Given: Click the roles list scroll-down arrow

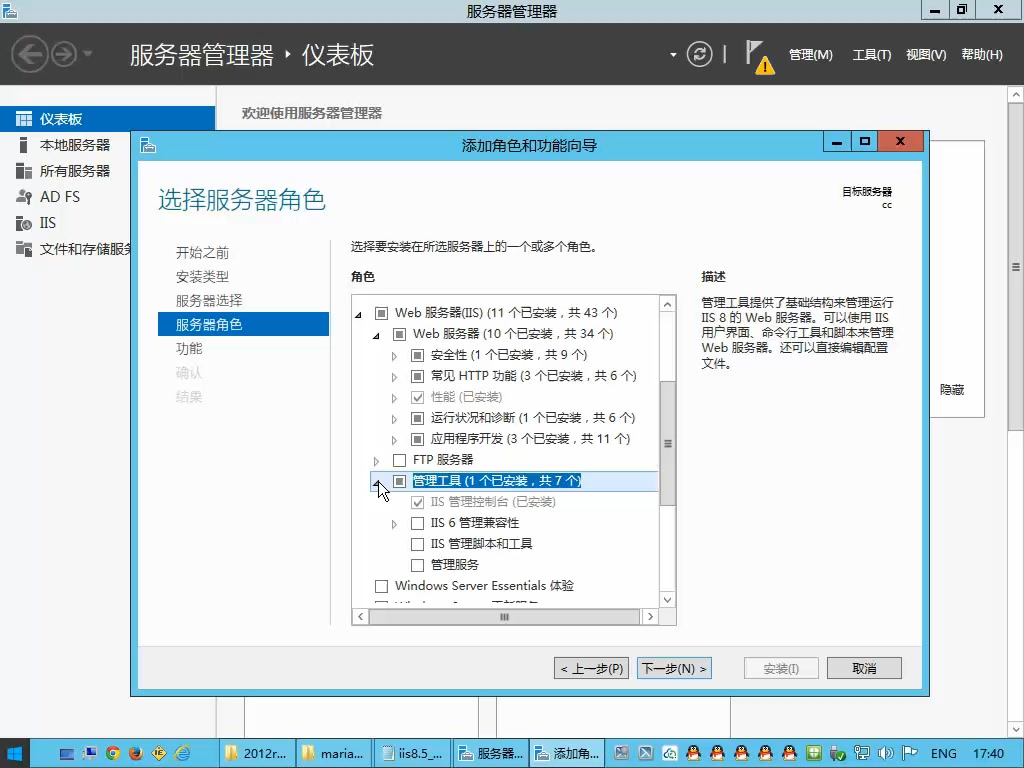Looking at the screenshot, I should pyautogui.click(x=667, y=600).
